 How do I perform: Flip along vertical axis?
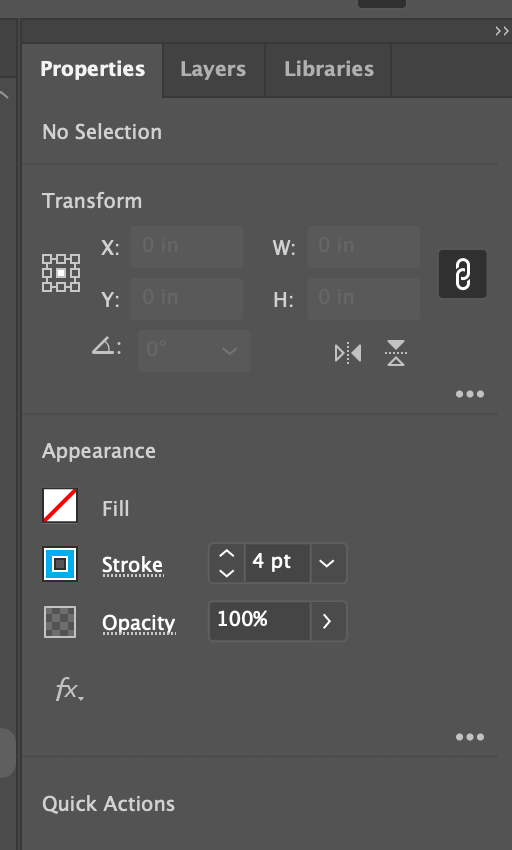coord(396,353)
